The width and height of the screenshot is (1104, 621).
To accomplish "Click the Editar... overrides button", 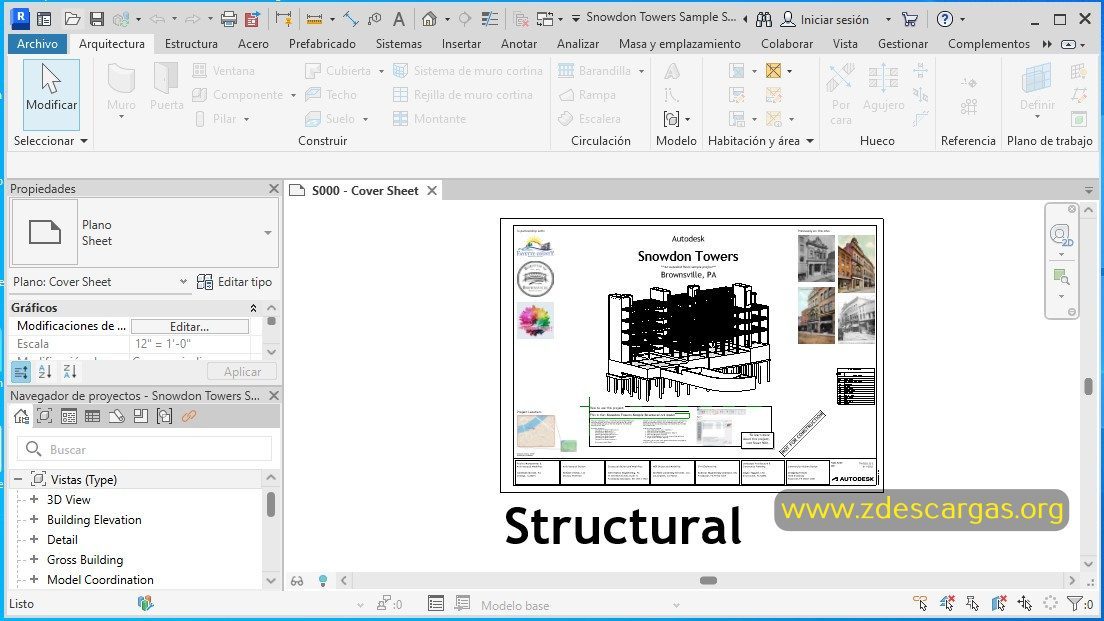I will coord(189,327).
